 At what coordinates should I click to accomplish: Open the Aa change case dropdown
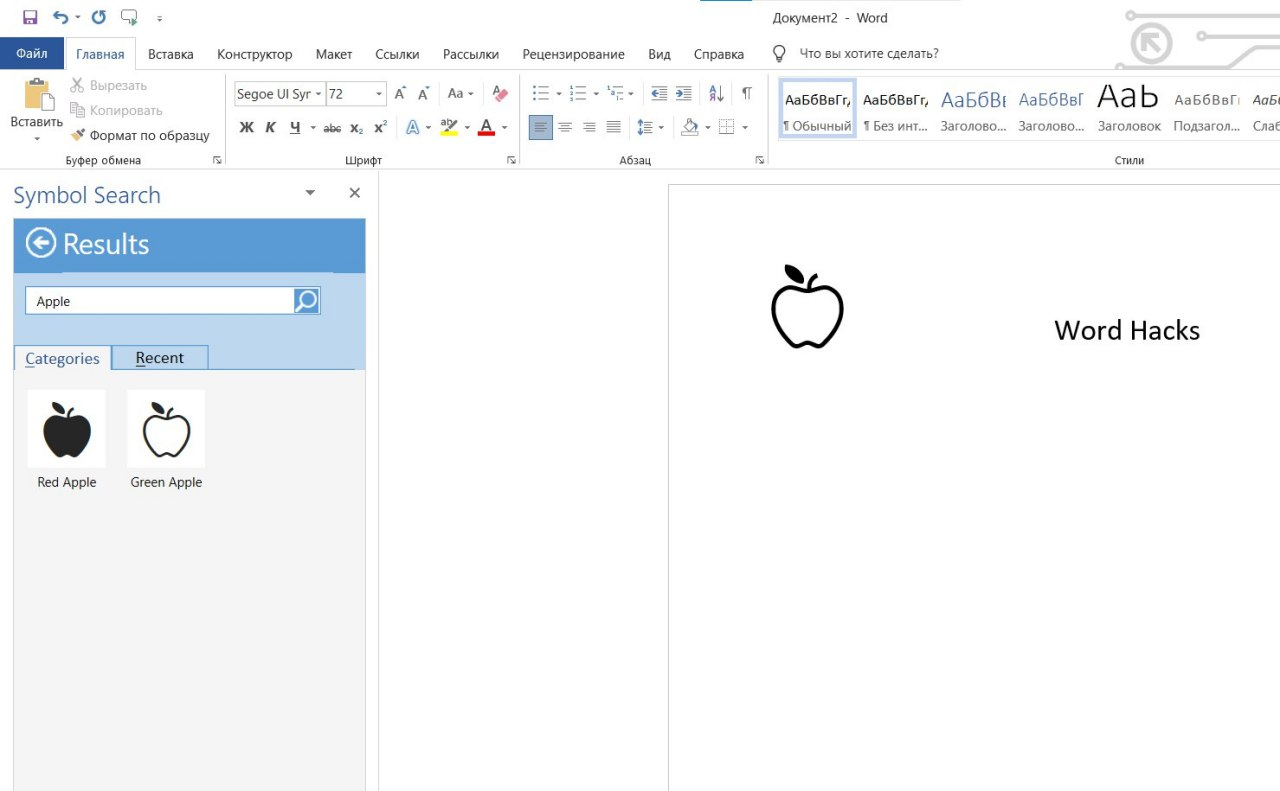coord(460,94)
